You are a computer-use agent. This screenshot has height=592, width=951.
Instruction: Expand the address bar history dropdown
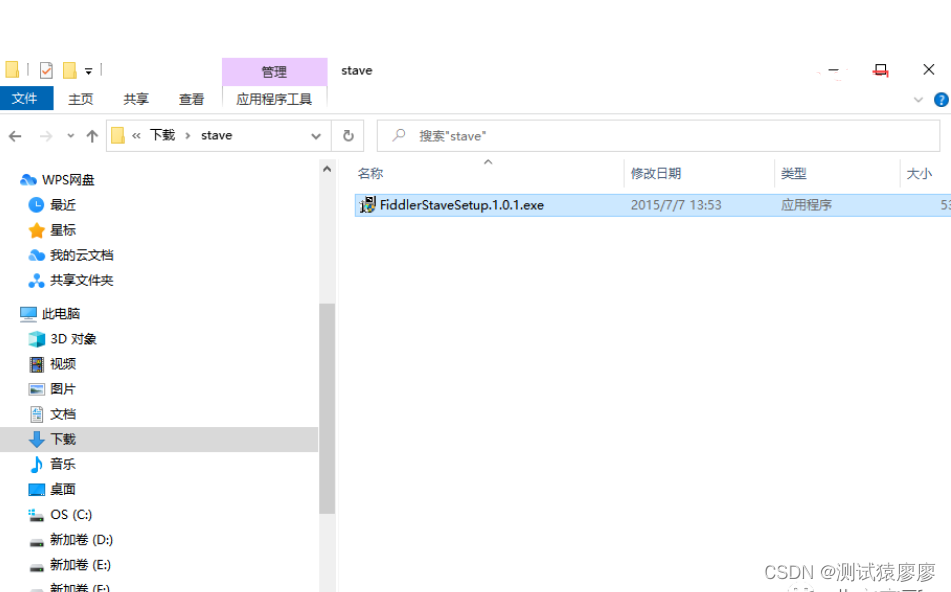[x=316, y=136]
